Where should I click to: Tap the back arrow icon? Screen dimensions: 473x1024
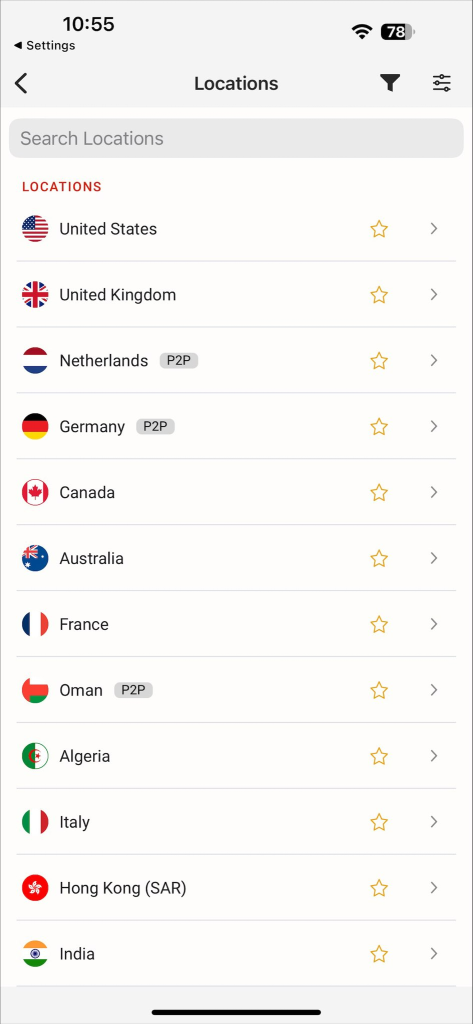22,84
